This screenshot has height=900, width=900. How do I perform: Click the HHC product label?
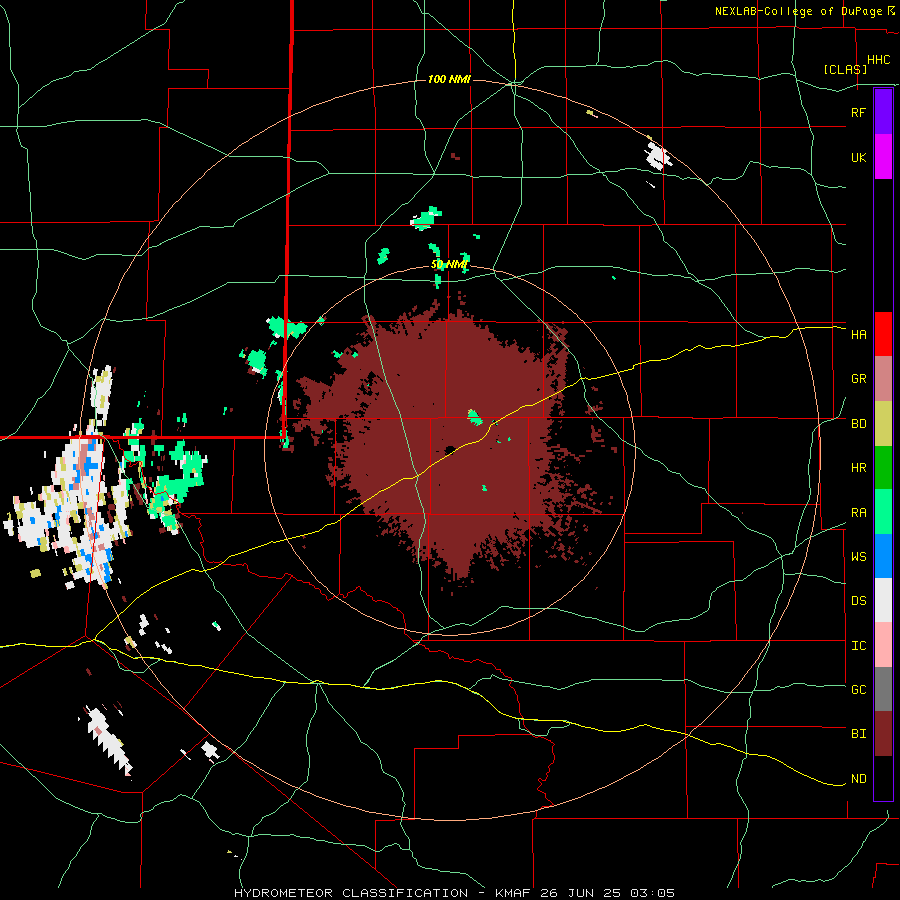click(x=878, y=60)
